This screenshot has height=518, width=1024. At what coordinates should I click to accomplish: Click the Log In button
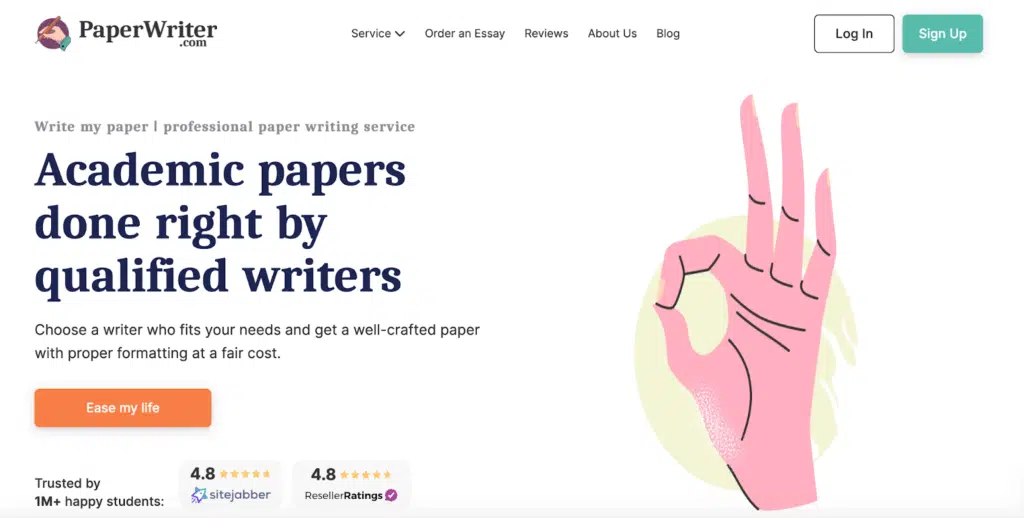854,34
